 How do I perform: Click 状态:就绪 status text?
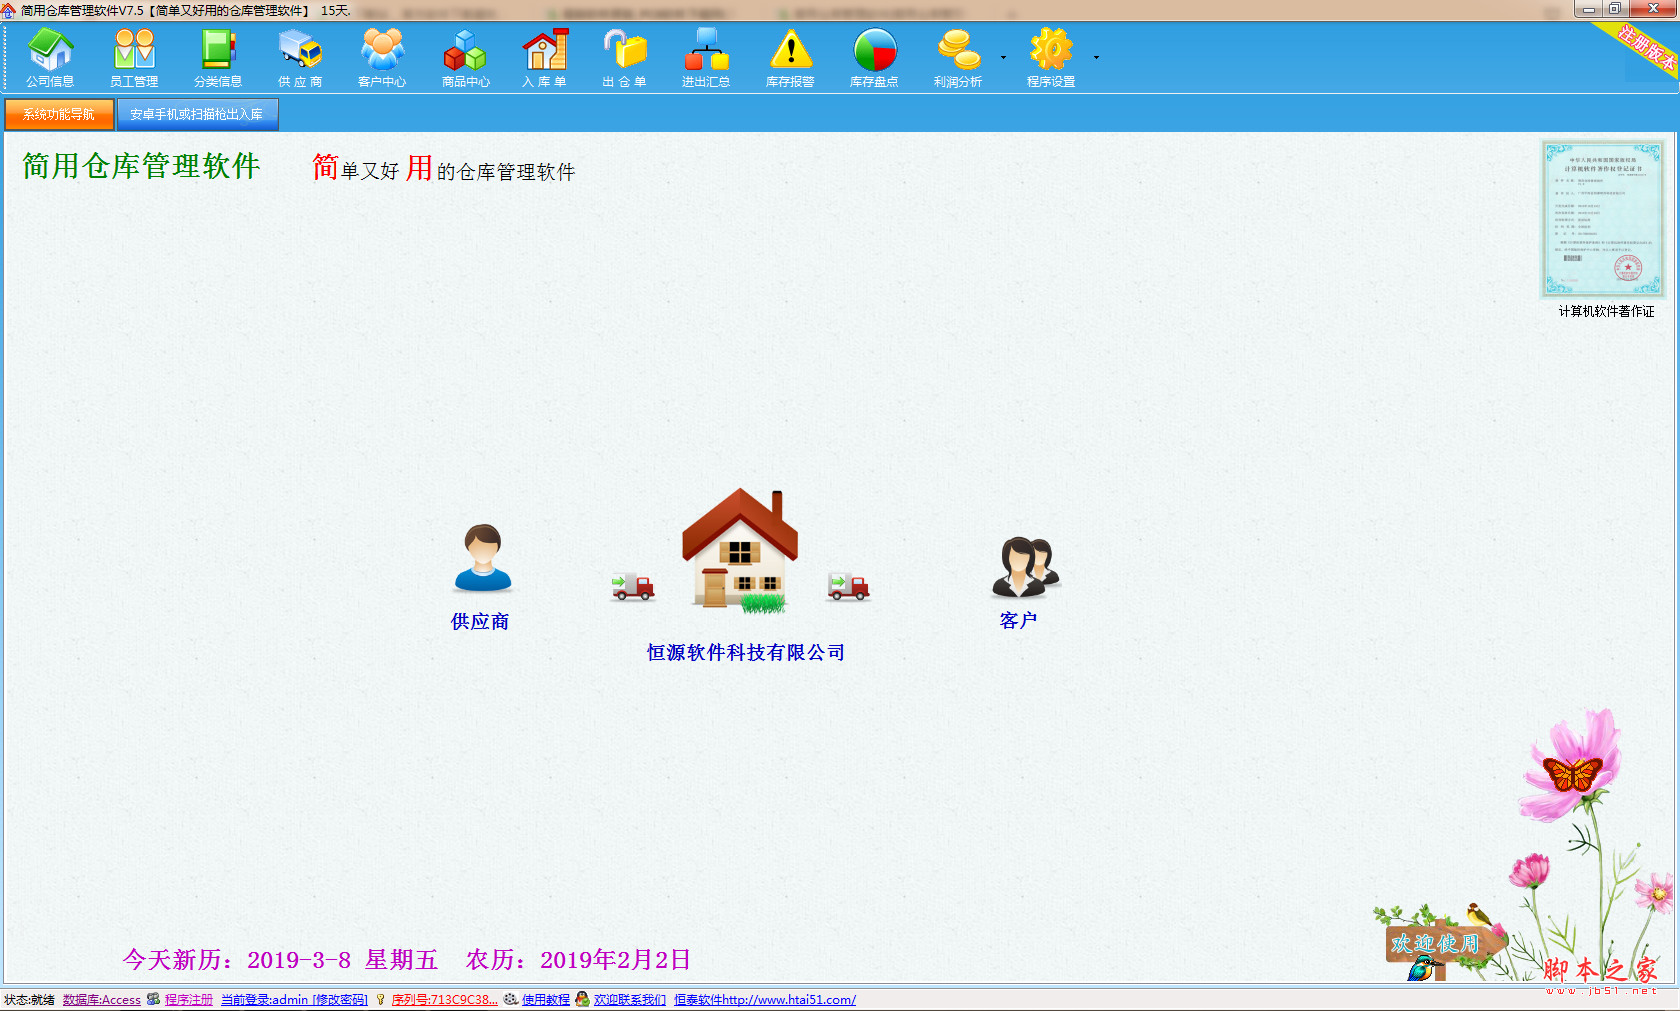[x=29, y=999]
